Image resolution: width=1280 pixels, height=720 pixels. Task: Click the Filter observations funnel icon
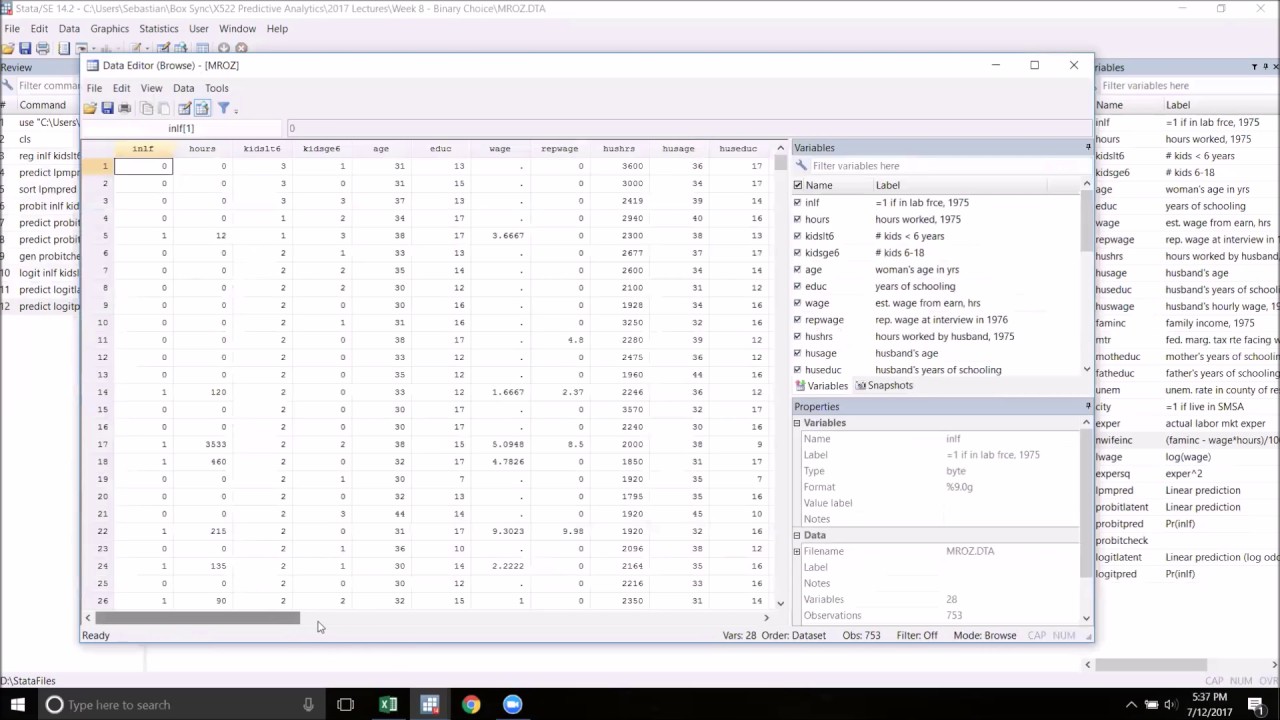[224, 108]
